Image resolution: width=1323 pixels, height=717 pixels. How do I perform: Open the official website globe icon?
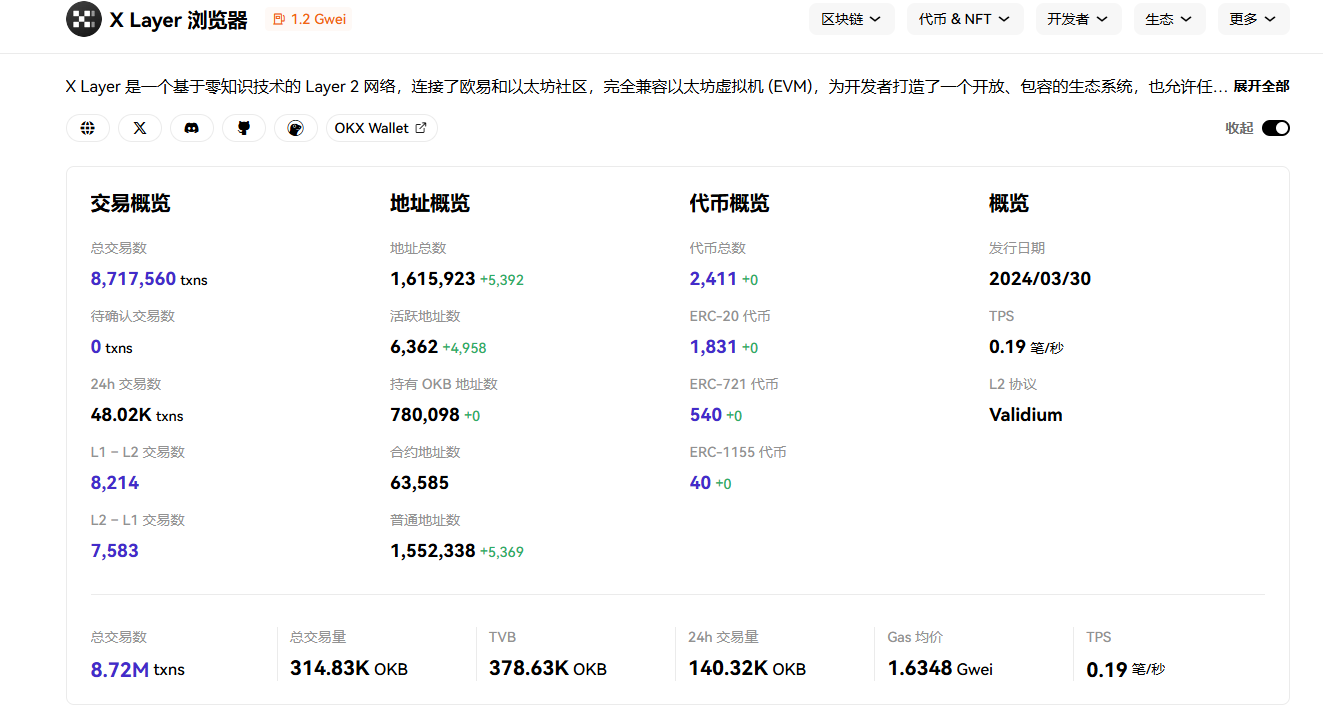(88, 128)
